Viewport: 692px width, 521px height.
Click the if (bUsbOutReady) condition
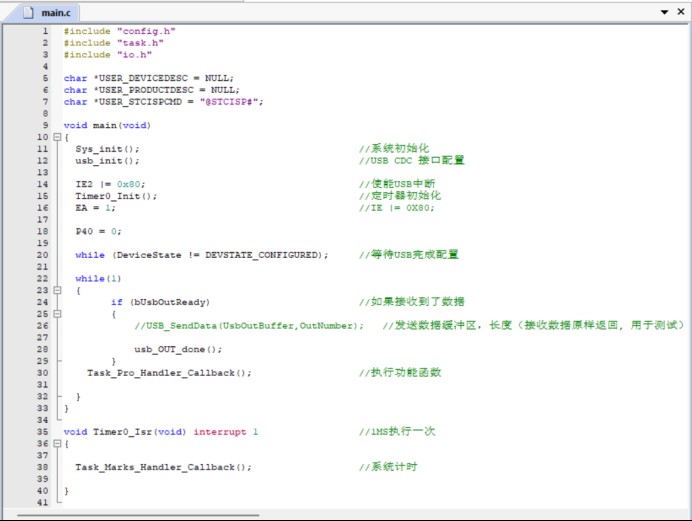pyautogui.click(x=161, y=302)
